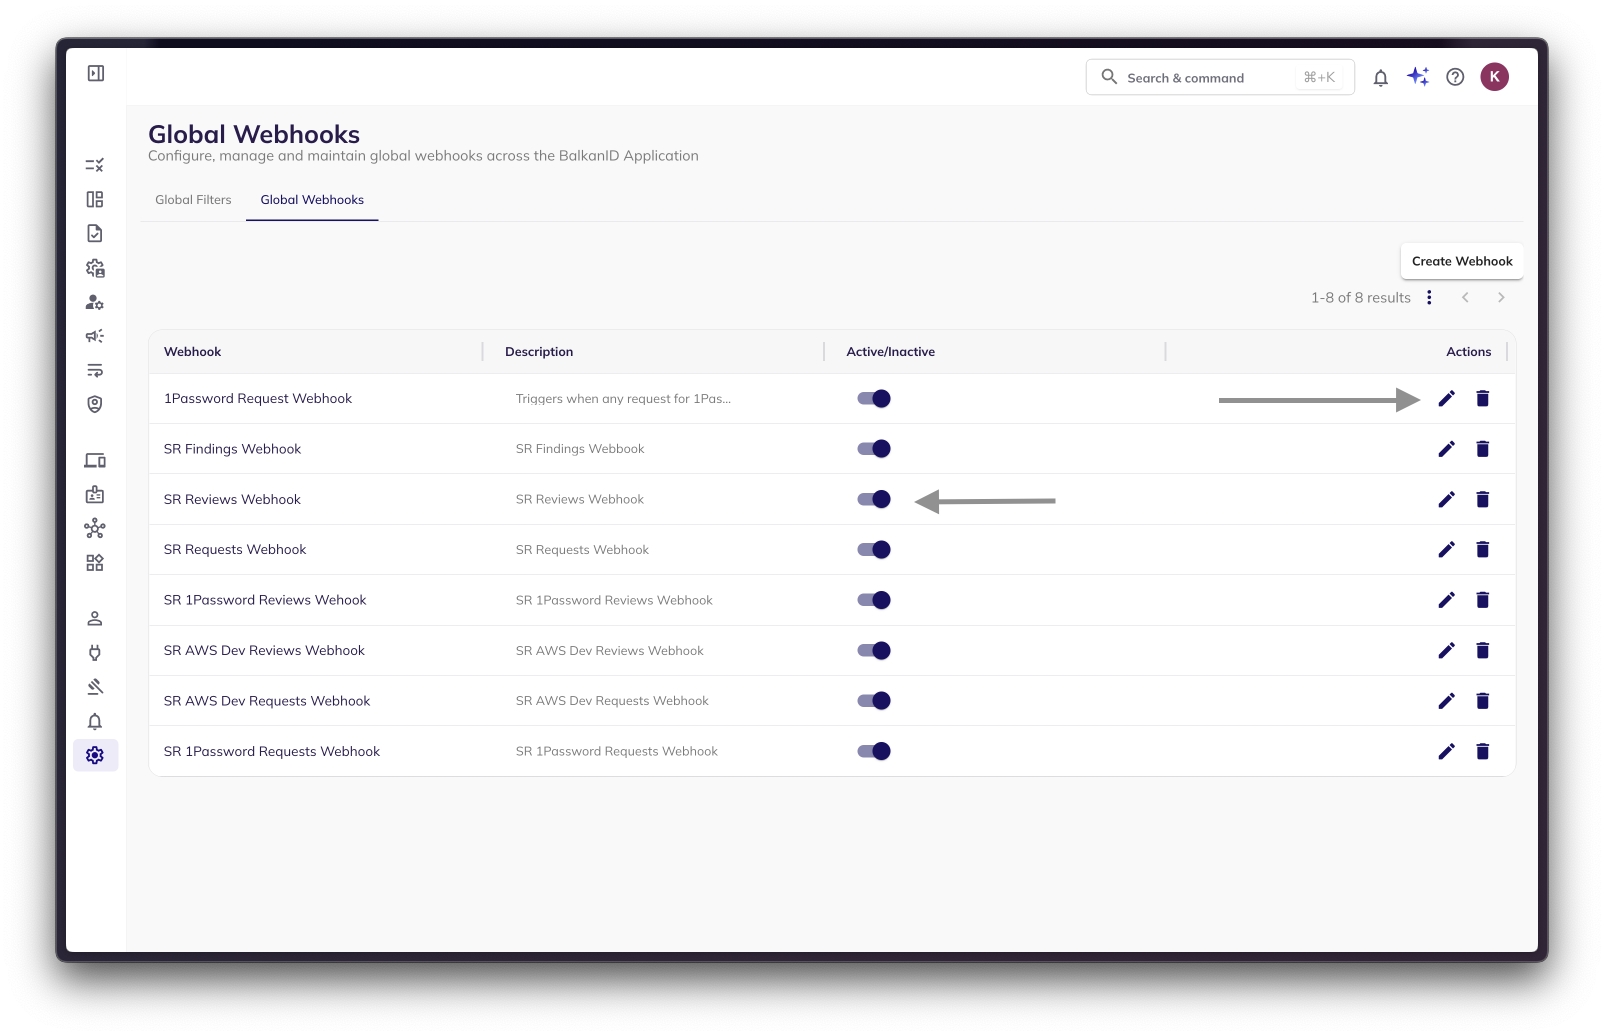Viewport: 1604px width, 1036px height.
Task: Open the user avatar K menu
Action: click(x=1494, y=77)
